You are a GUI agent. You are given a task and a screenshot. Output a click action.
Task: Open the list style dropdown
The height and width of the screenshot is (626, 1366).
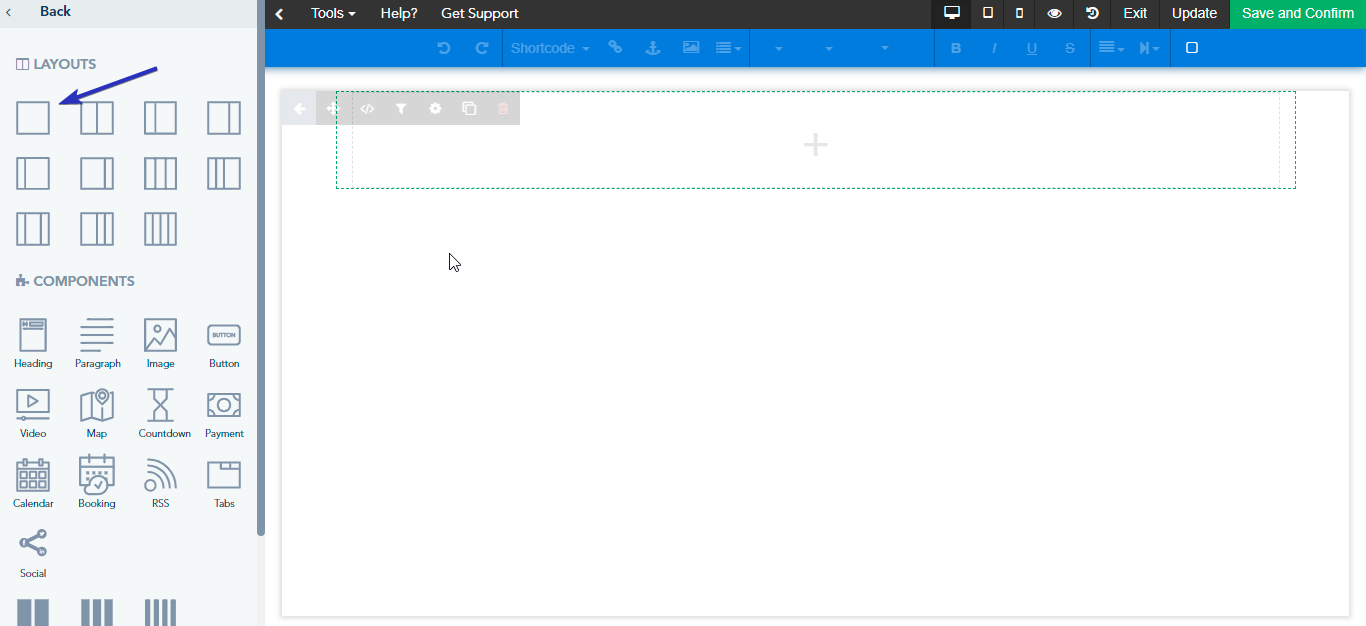(x=729, y=48)
